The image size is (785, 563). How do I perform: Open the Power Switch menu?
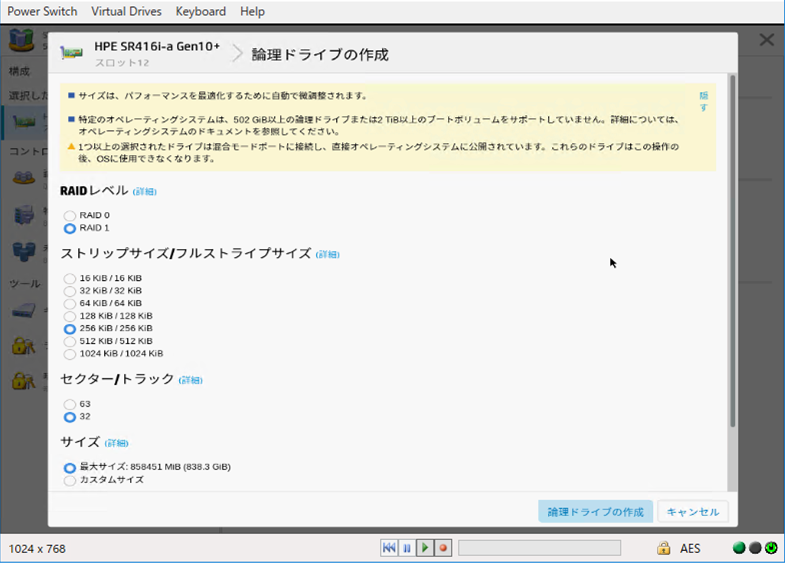tap(42, 11)
